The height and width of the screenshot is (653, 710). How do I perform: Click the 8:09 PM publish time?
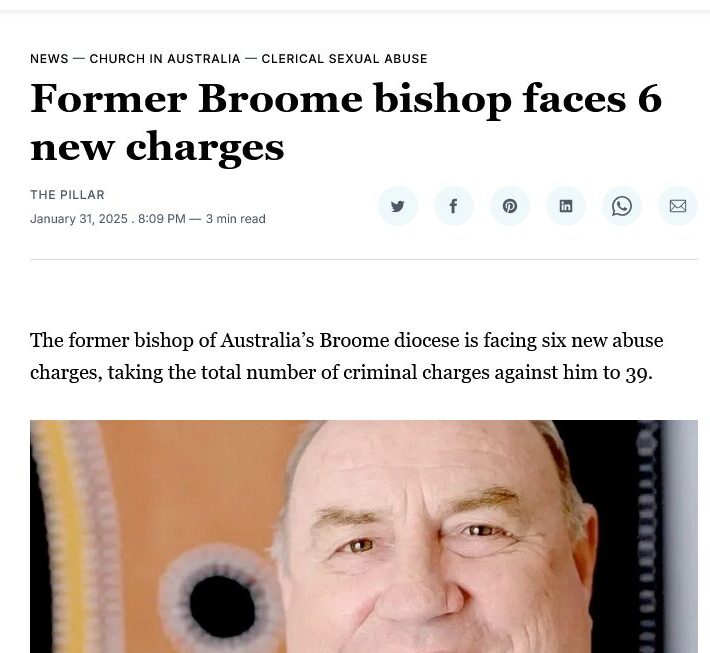click(x=162, y=219)
